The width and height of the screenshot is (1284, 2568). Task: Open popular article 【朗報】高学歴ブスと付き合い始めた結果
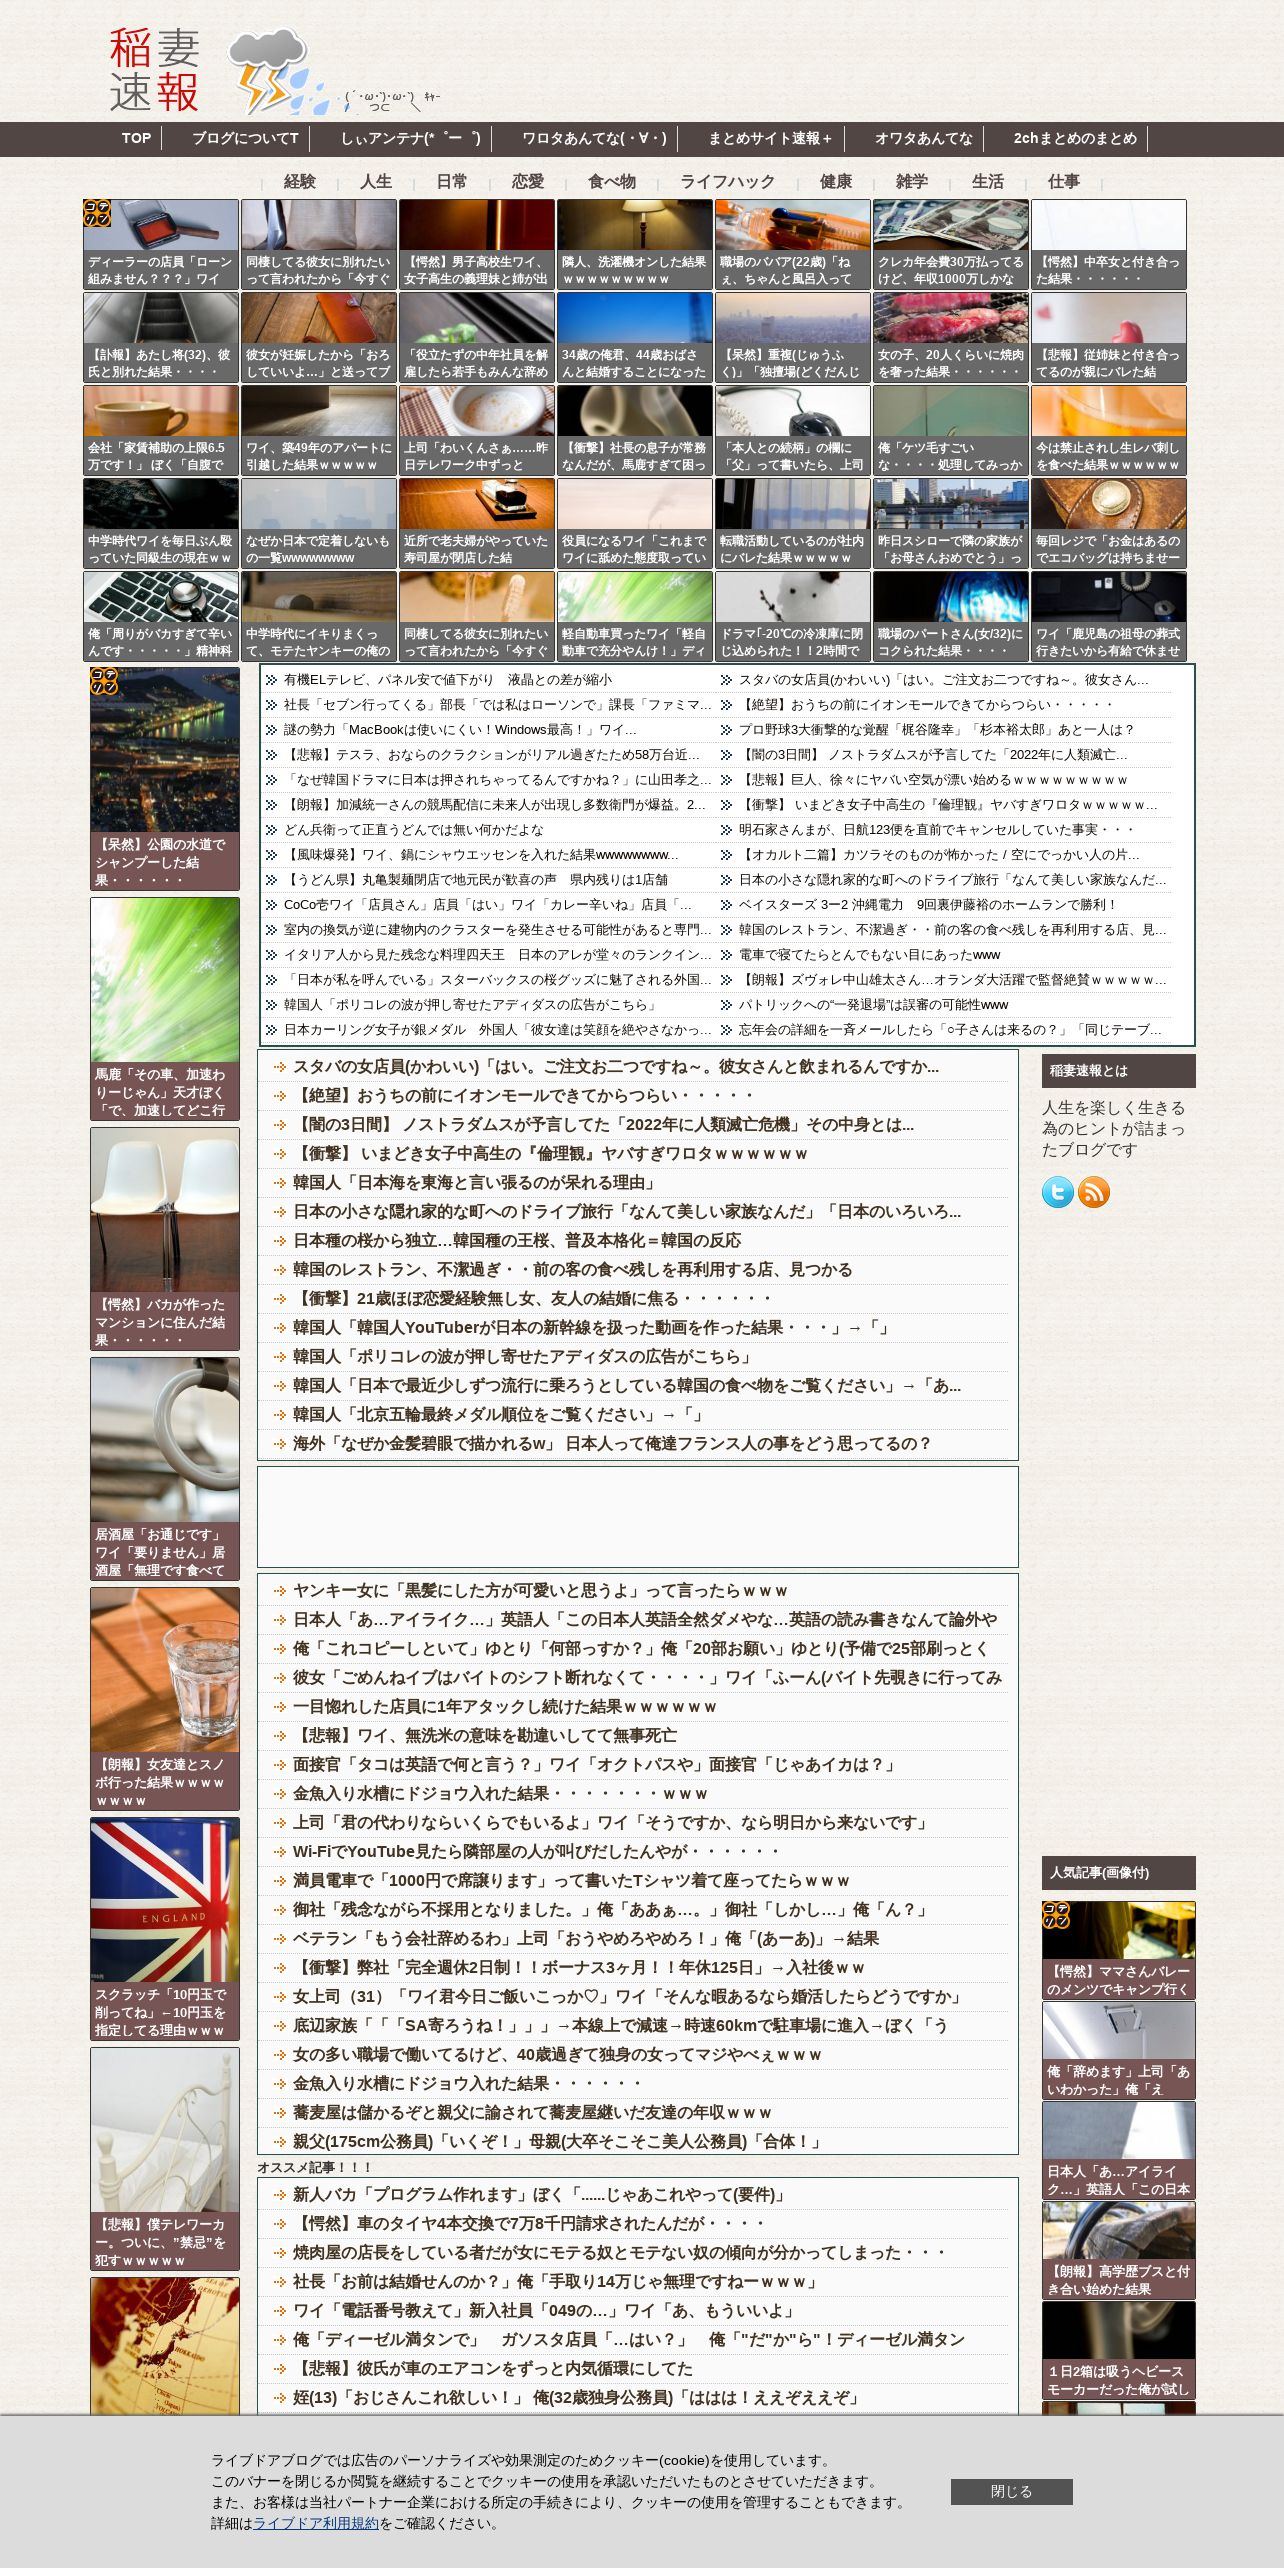(x=1119, y=2250)
